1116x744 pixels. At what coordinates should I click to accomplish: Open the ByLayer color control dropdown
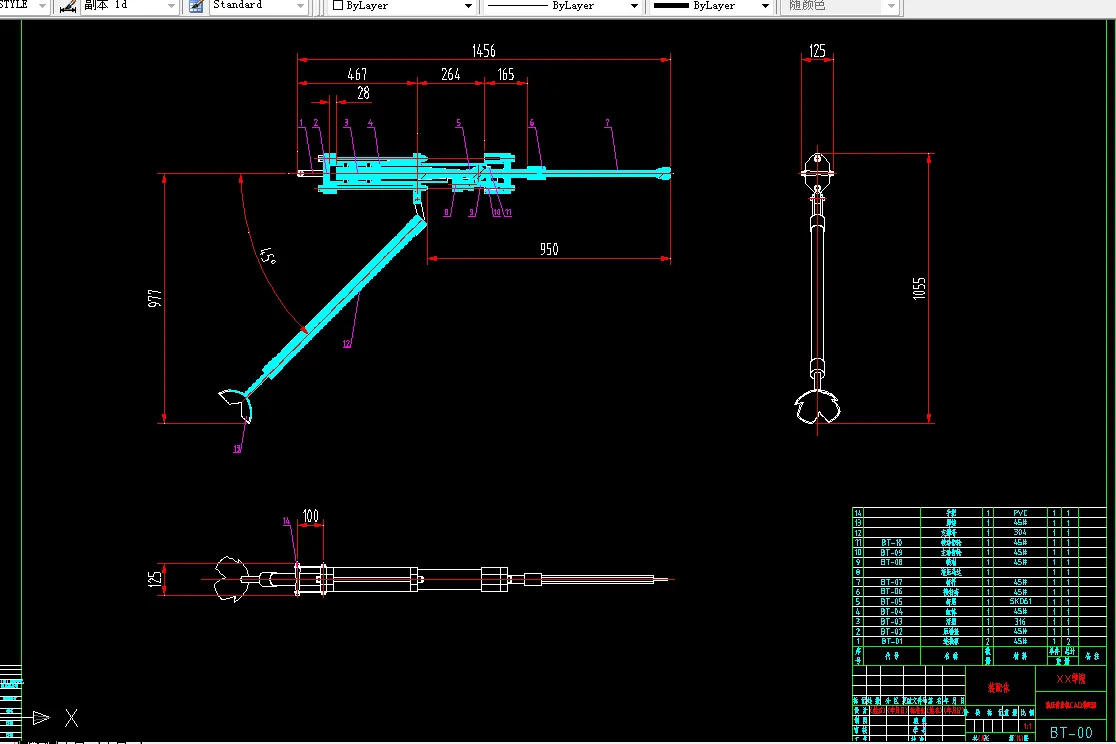tap(468, 6)
